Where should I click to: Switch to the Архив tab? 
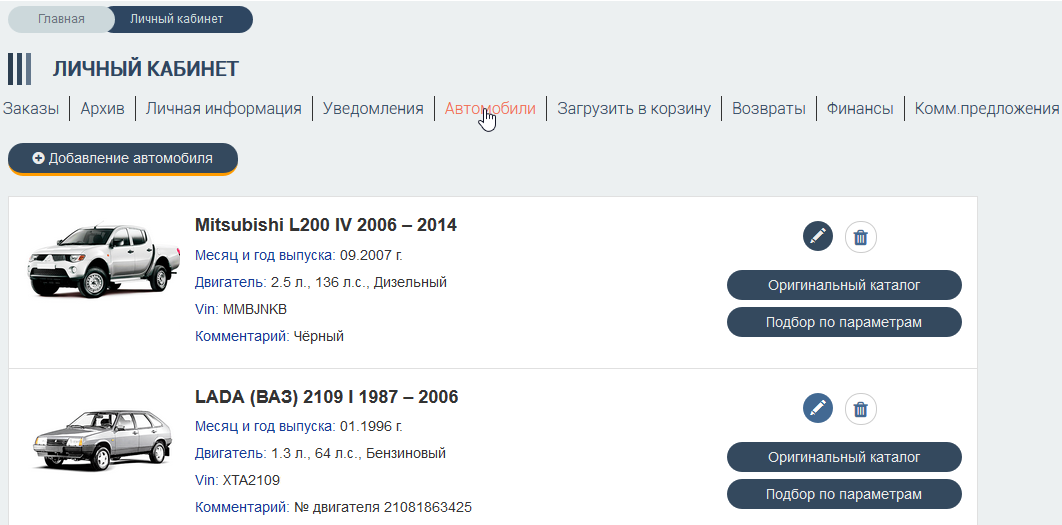pos(103,109)
